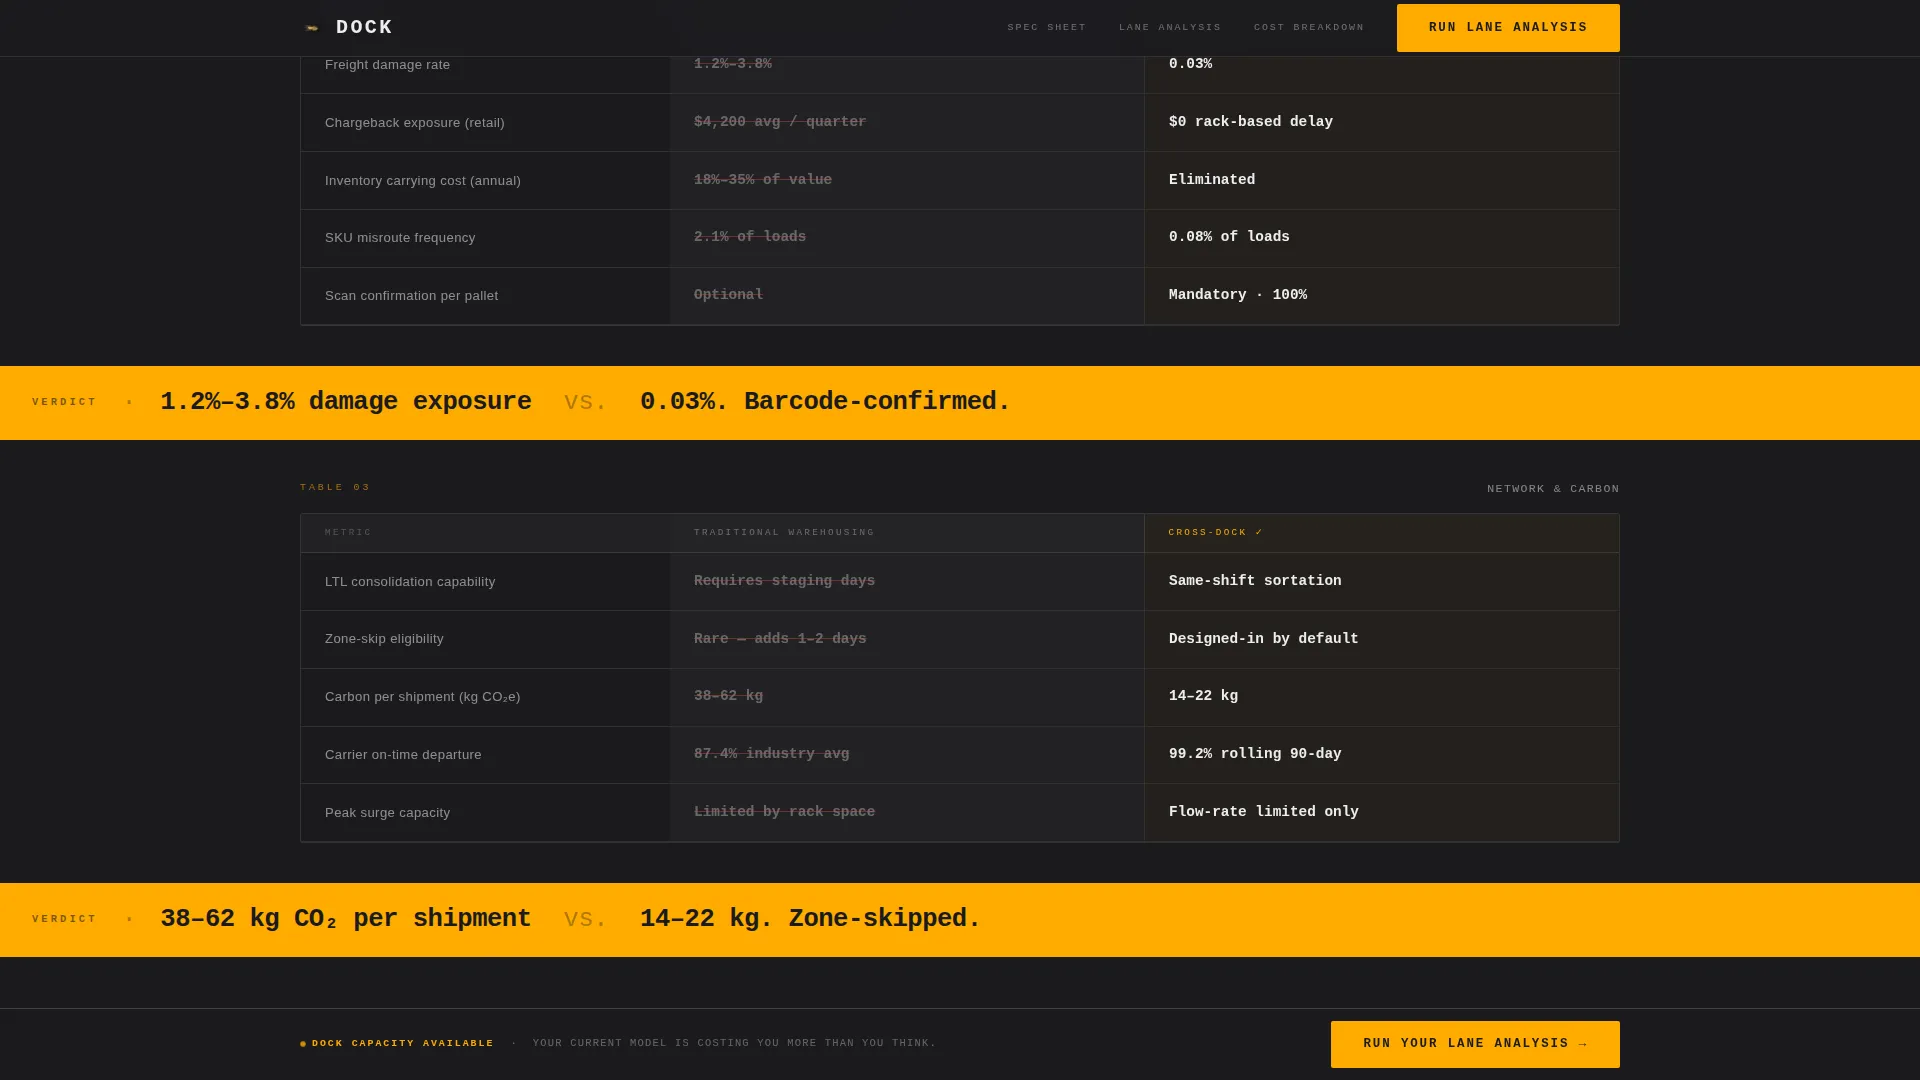Click the orange Dock Capacity status dot

pos(303,1044)
